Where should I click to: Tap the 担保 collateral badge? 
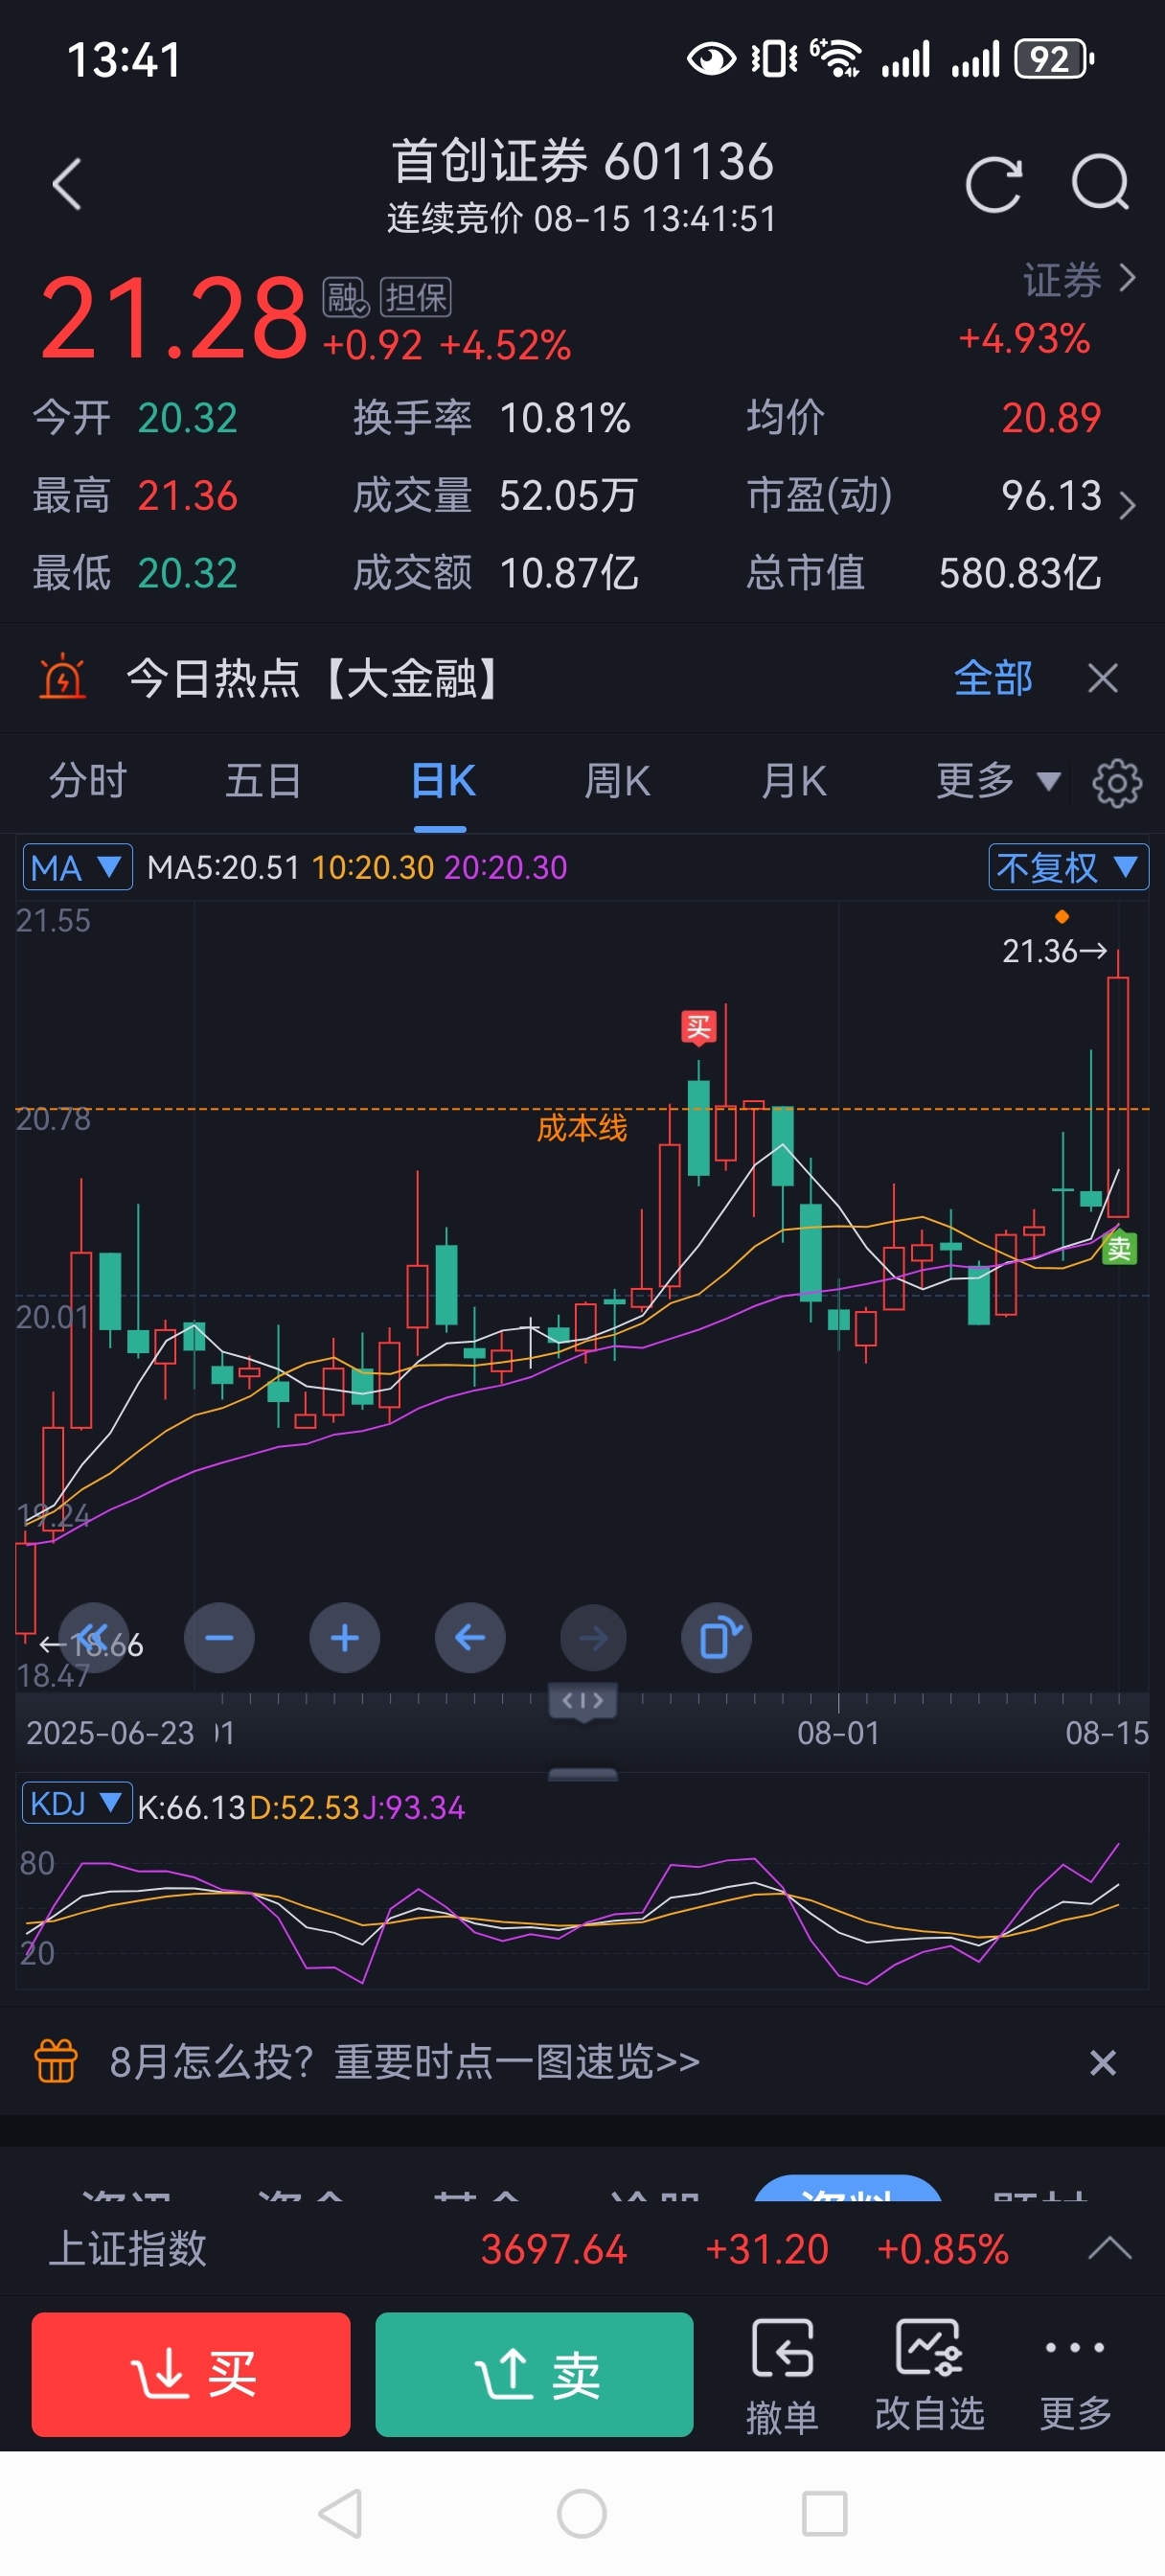(415, 297)
